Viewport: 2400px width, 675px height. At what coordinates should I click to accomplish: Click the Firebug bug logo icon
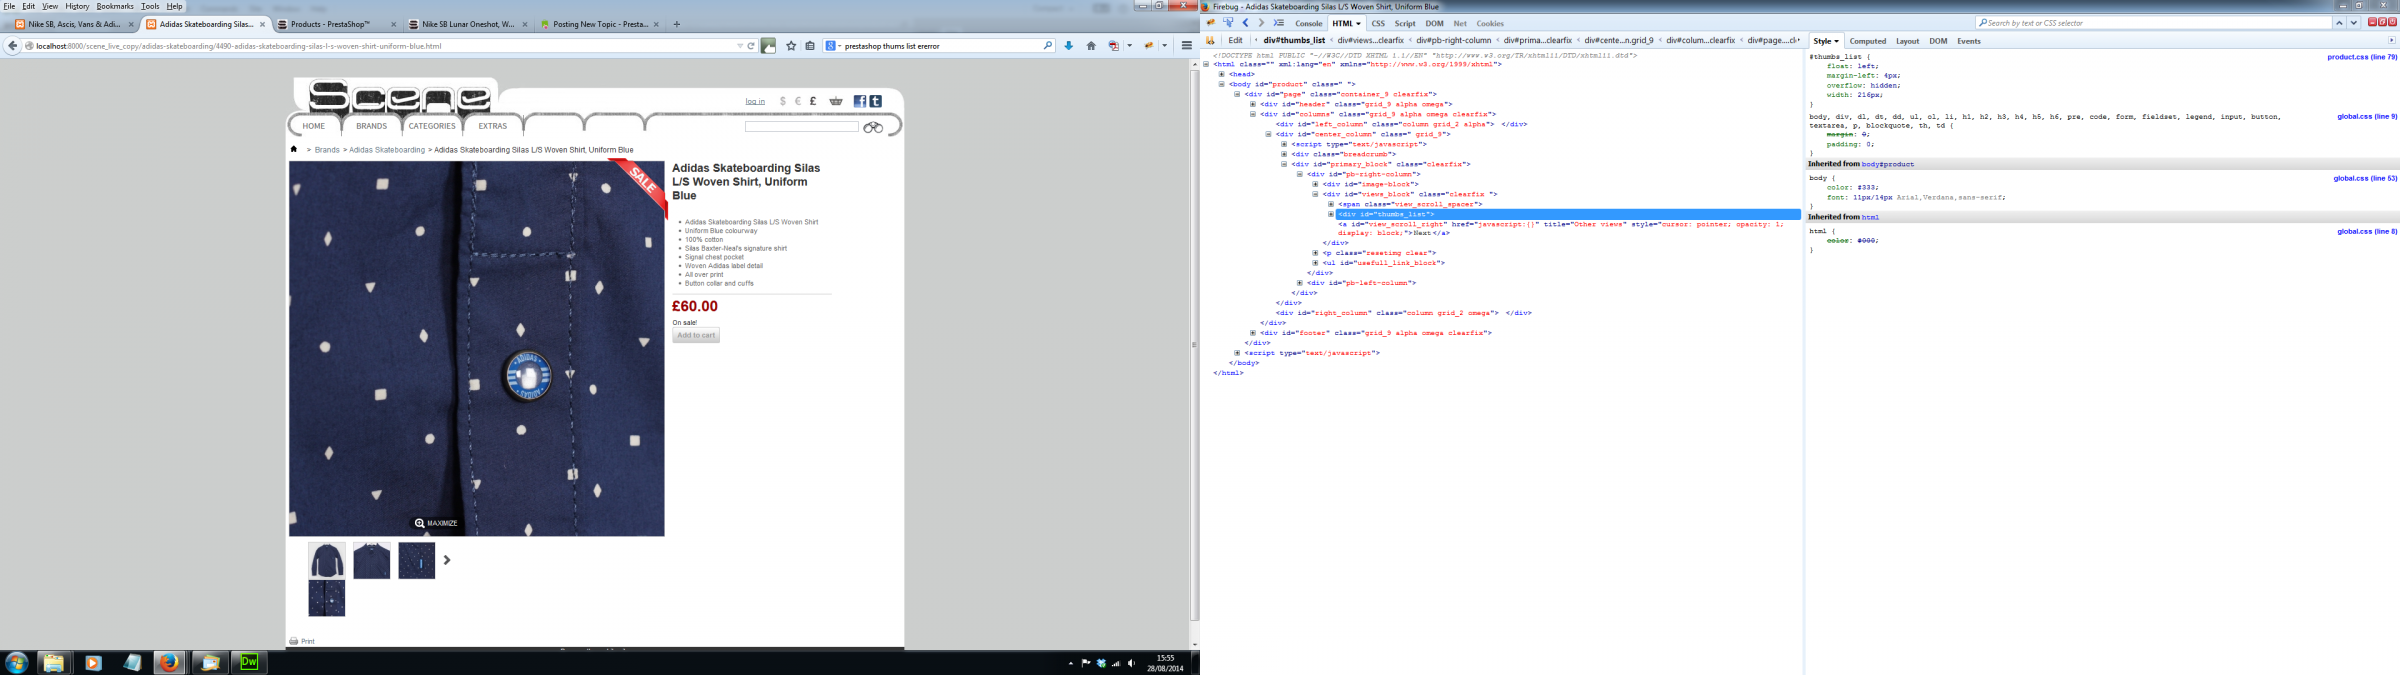(x=1211, y=23)
